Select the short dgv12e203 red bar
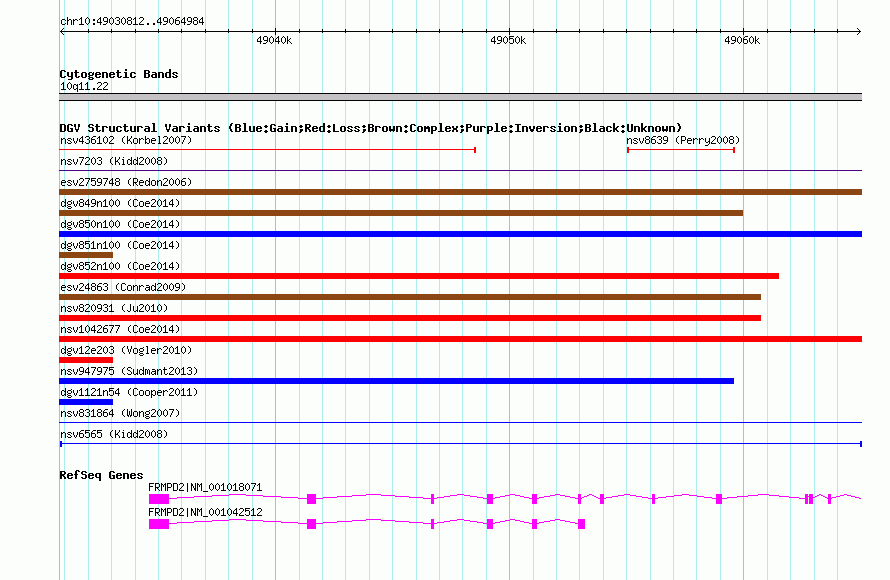This screenshot has height=580, width=890. tap(86, 360)
